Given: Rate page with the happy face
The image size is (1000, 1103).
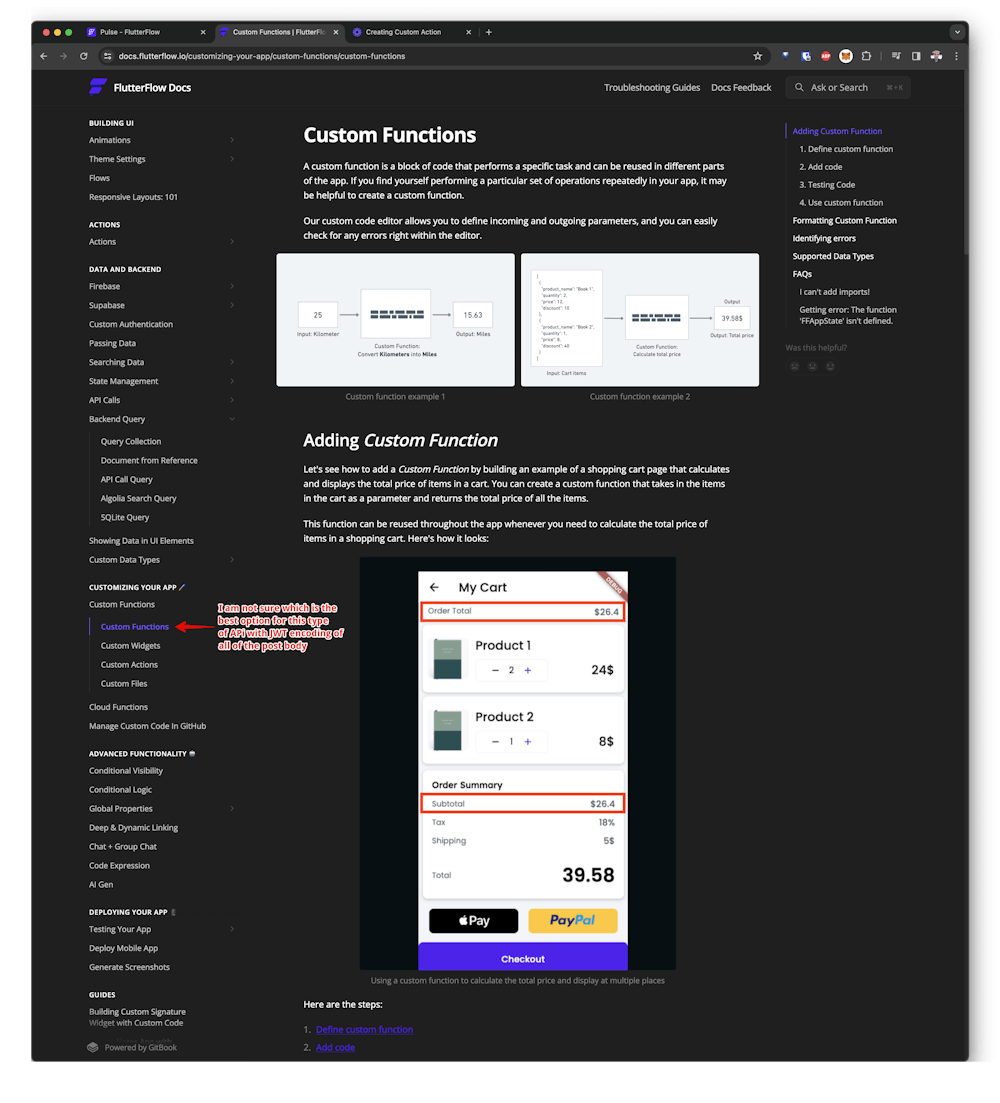Looking at the screenshot, I should point(830,366).
